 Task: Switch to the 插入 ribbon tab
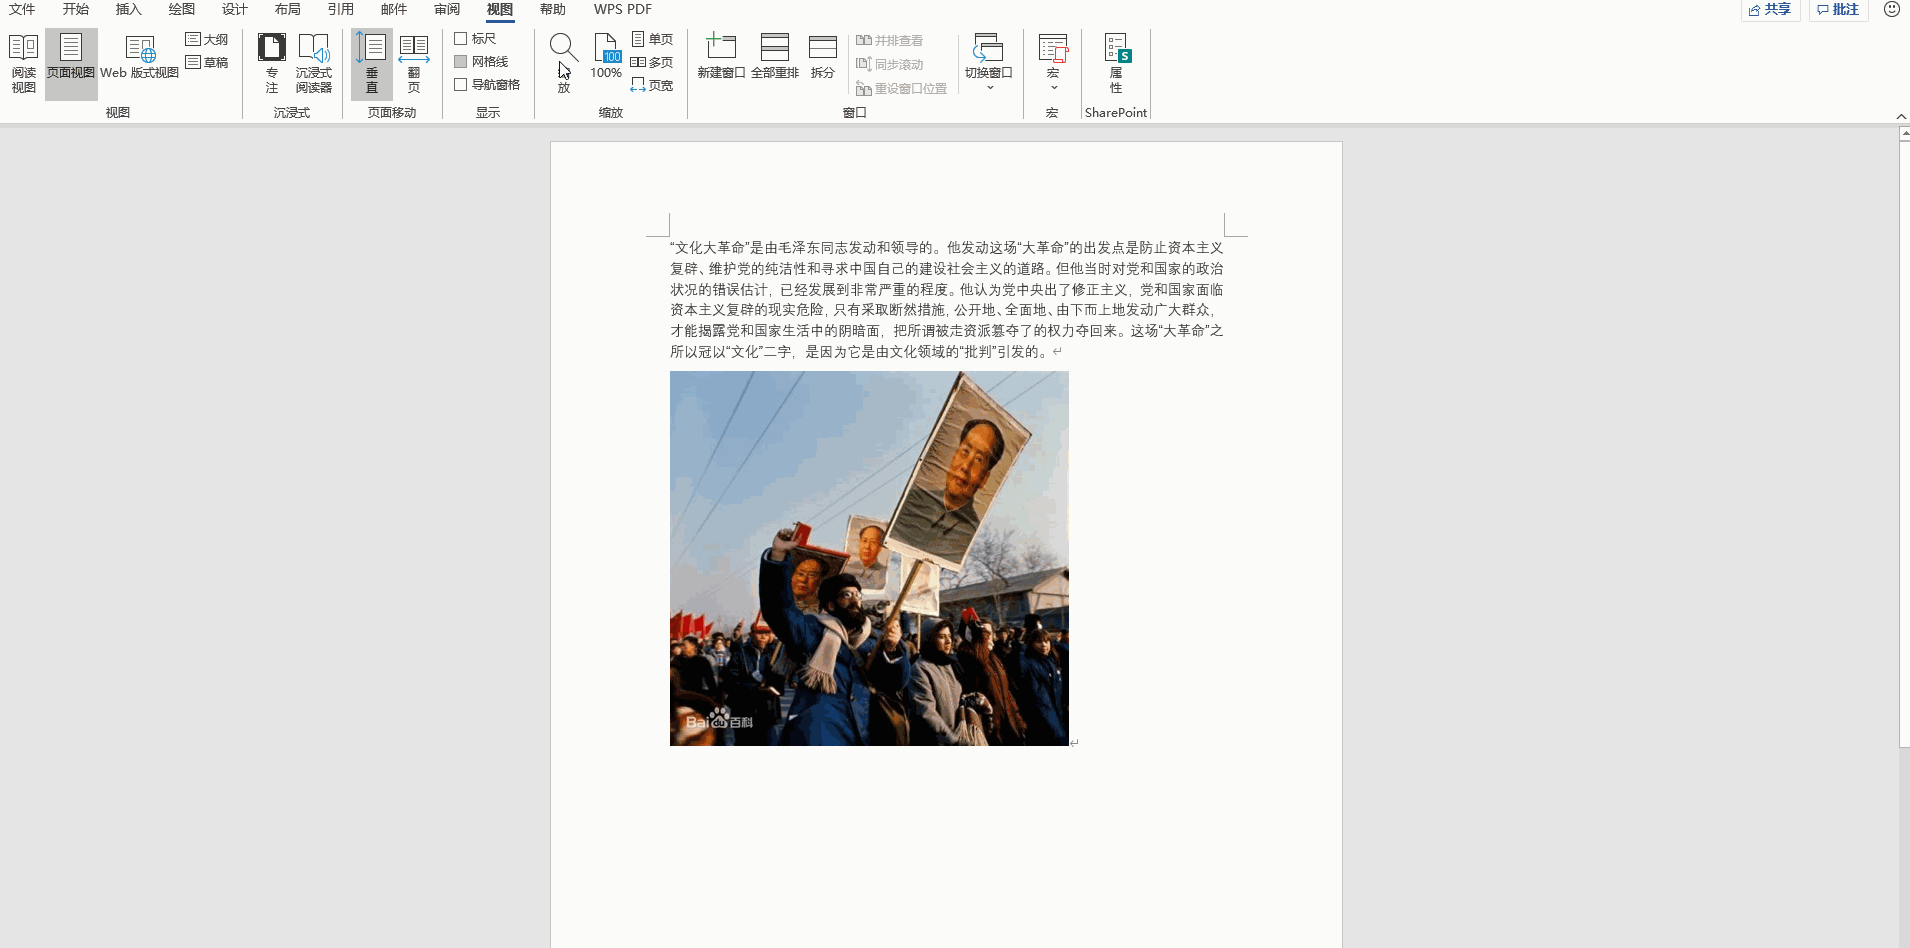point(128,9)
